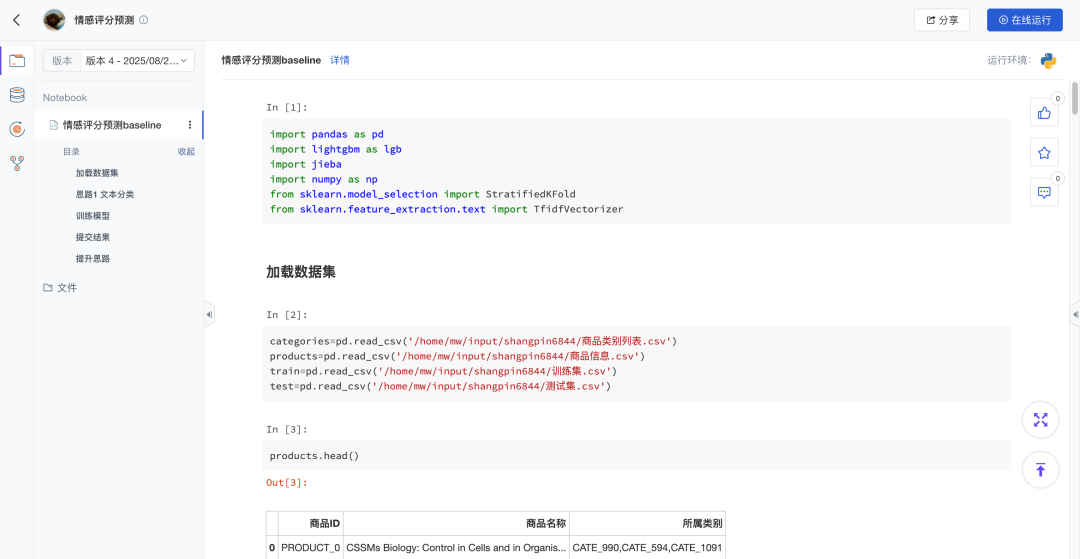Click the Python runtime environment icon
Image resolution: width=1080 pixels, height=559 pixels.
pyautogui.click(x=1048, y=61)
